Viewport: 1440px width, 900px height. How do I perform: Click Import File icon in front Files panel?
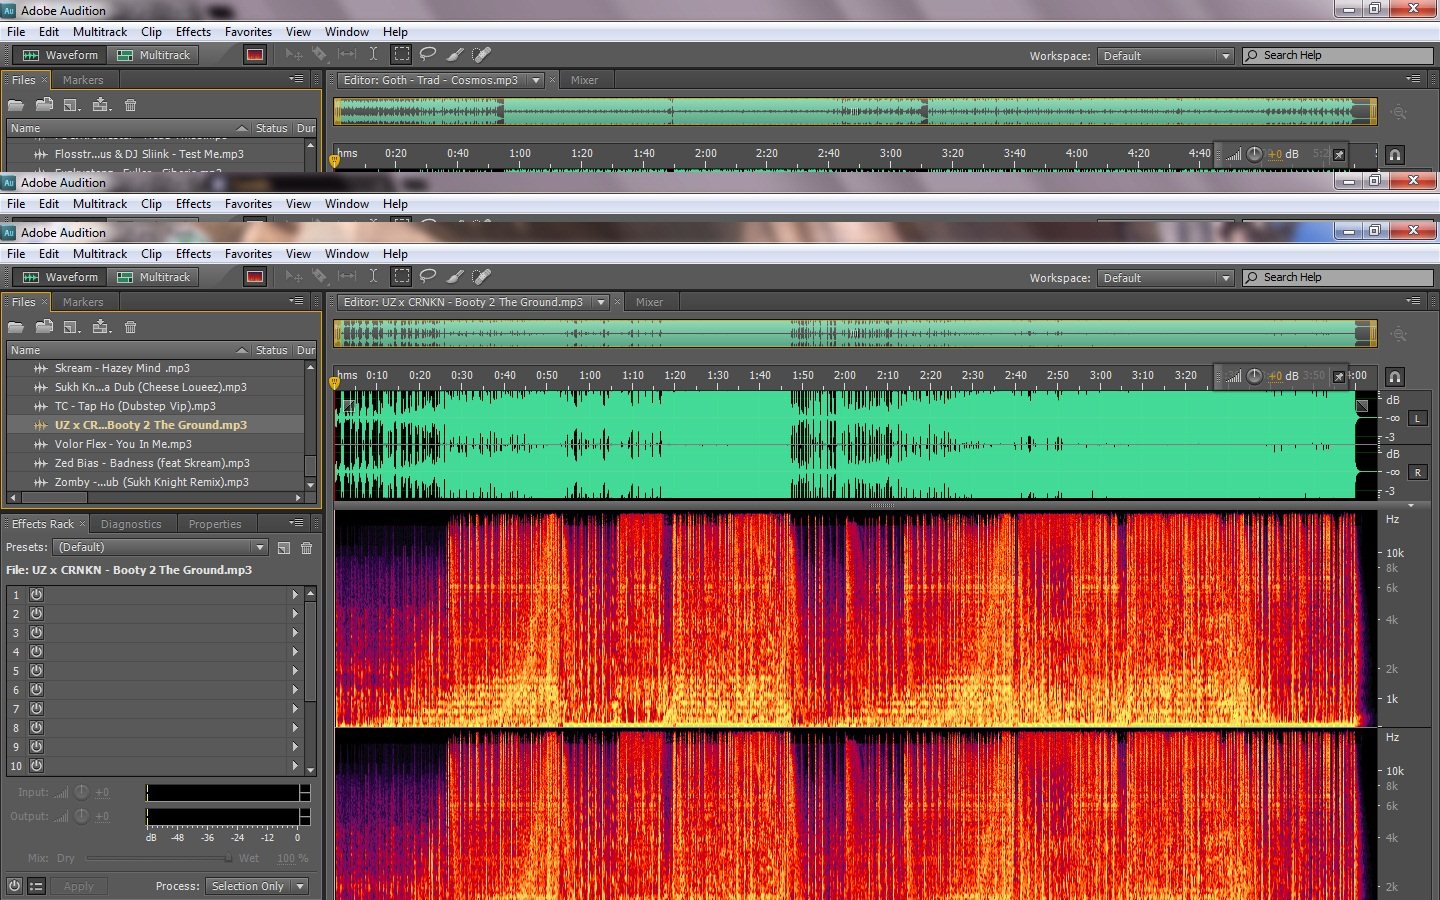[x=44, y=327]
